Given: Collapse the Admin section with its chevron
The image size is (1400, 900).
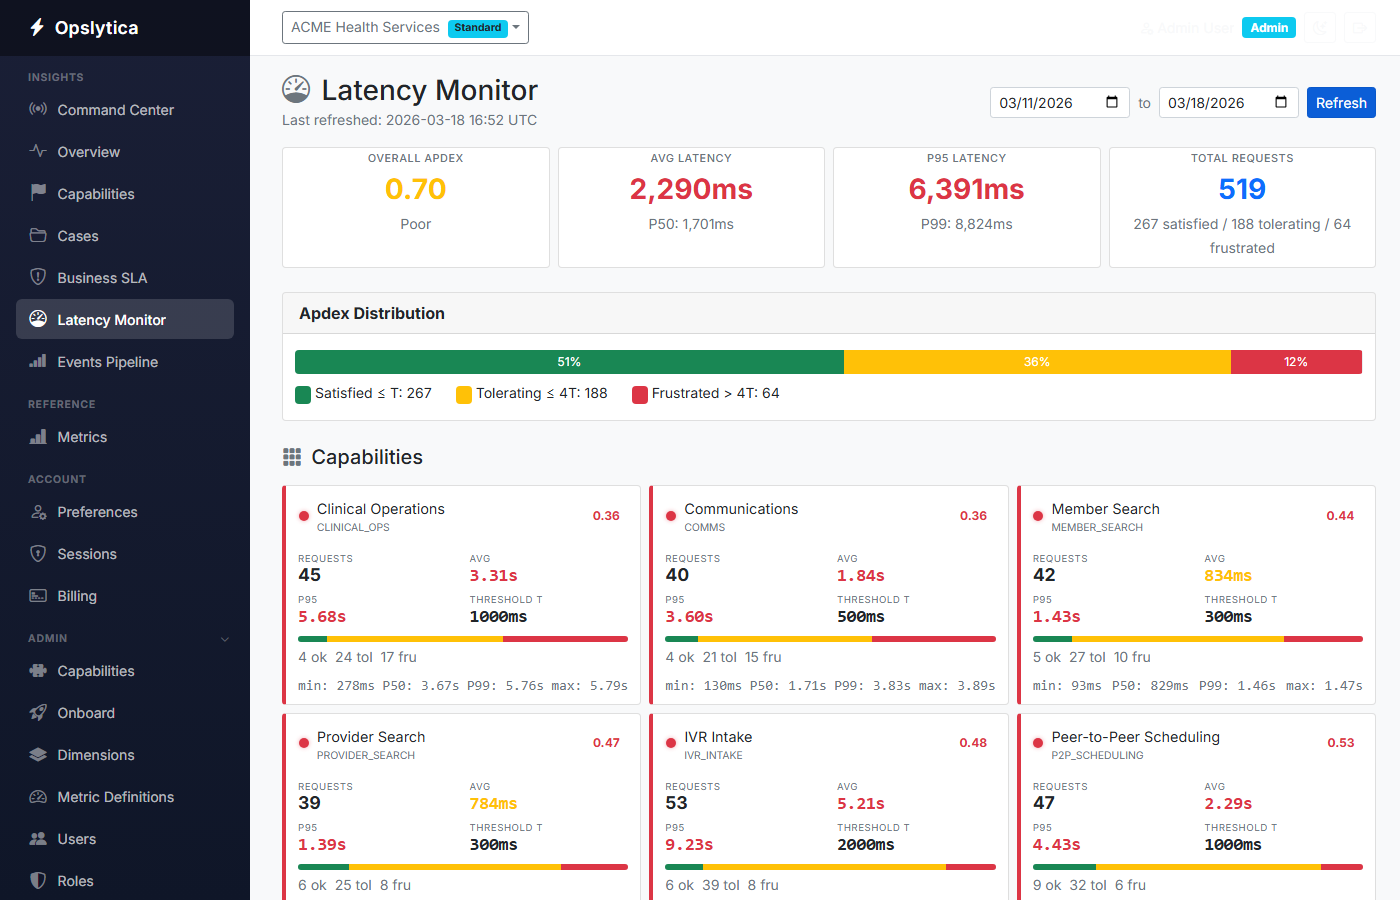Looking at the screenshot, I should 224,638.
